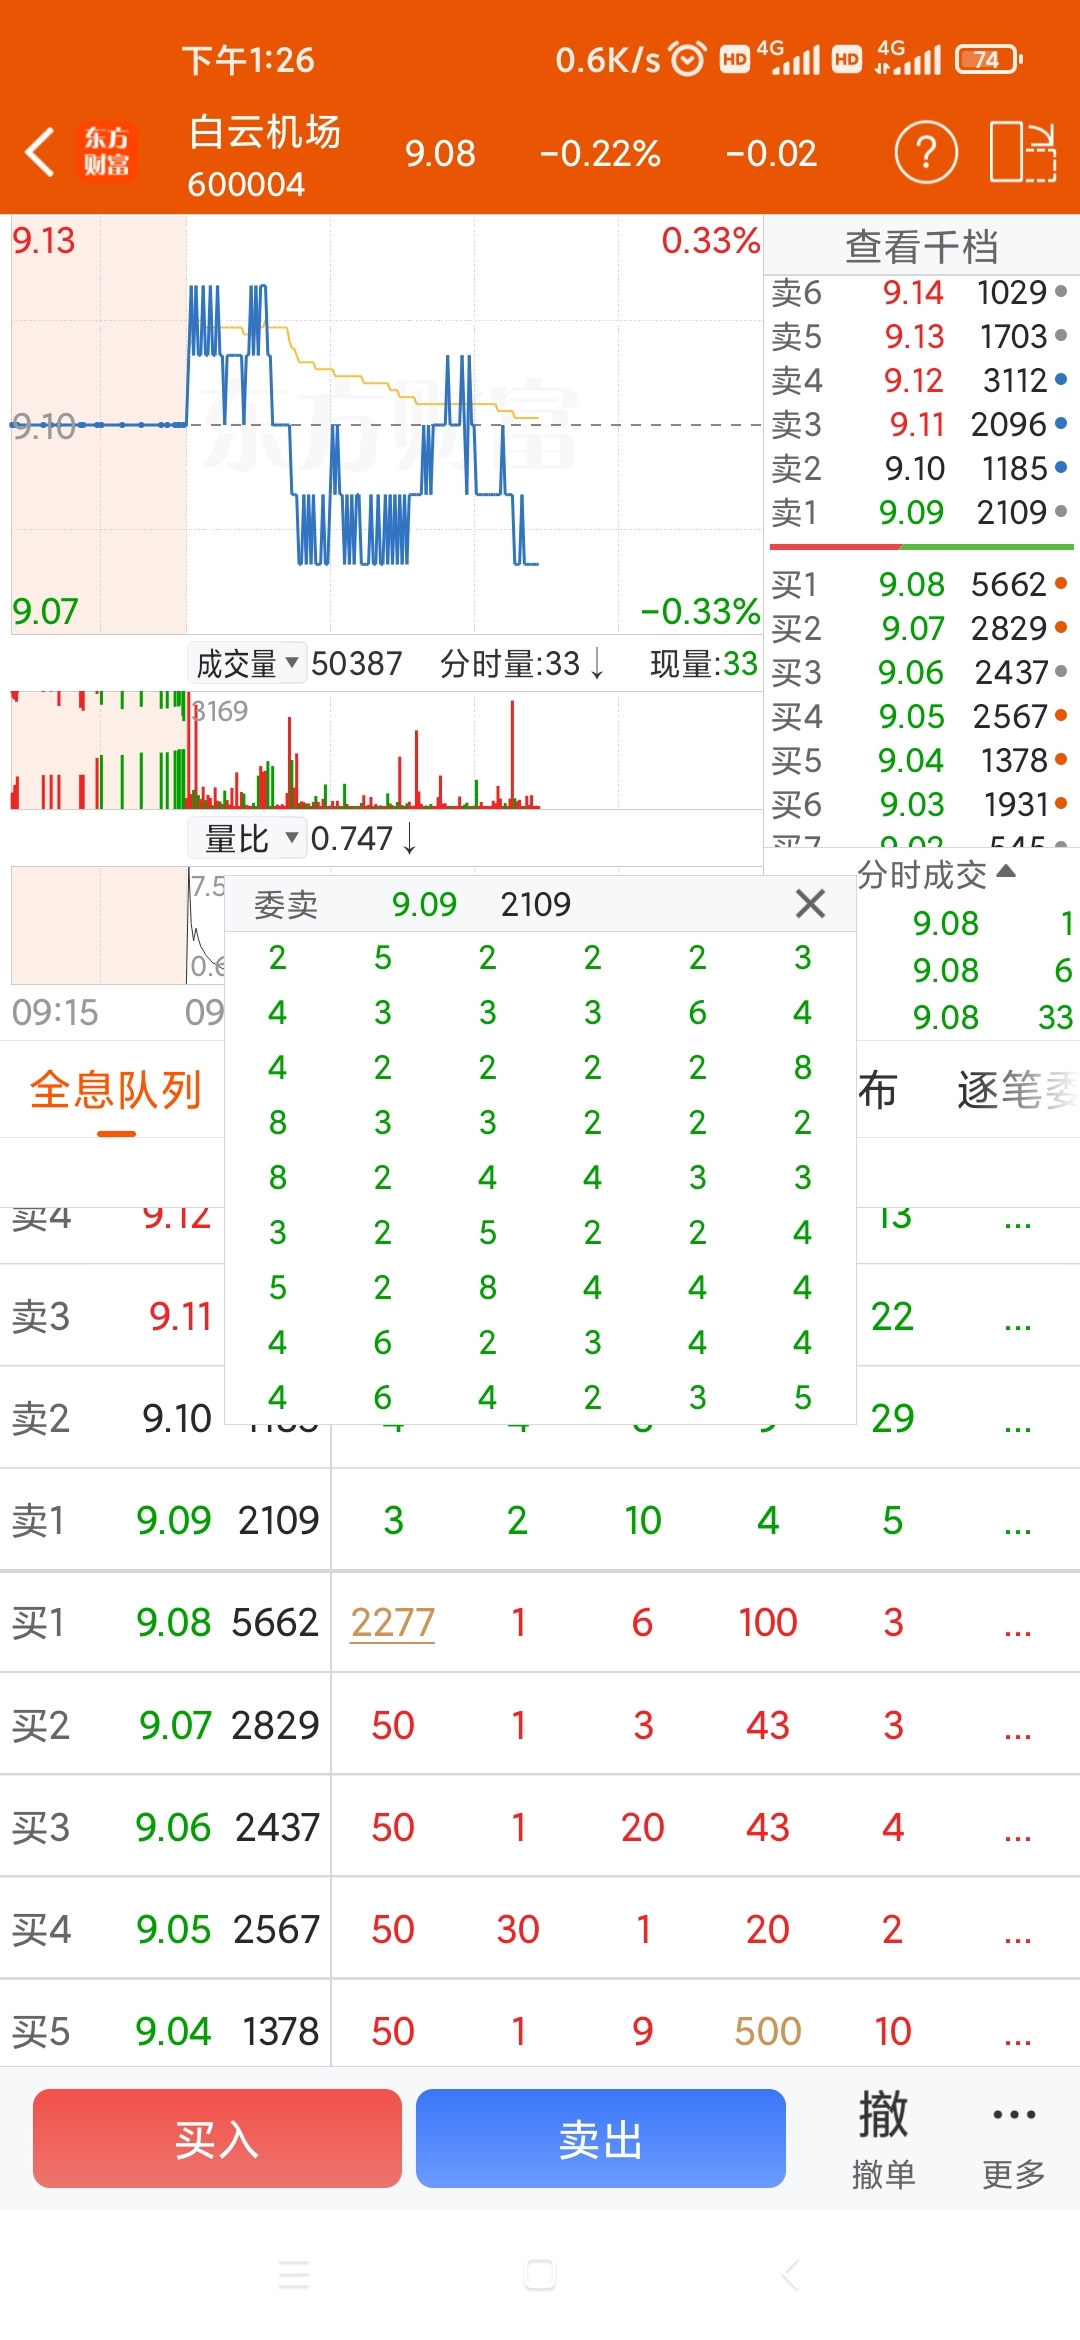Tap the 100 order in 买1 queue
The width and height of the screenshot is (1080, 2340).
click(768, 1622)
